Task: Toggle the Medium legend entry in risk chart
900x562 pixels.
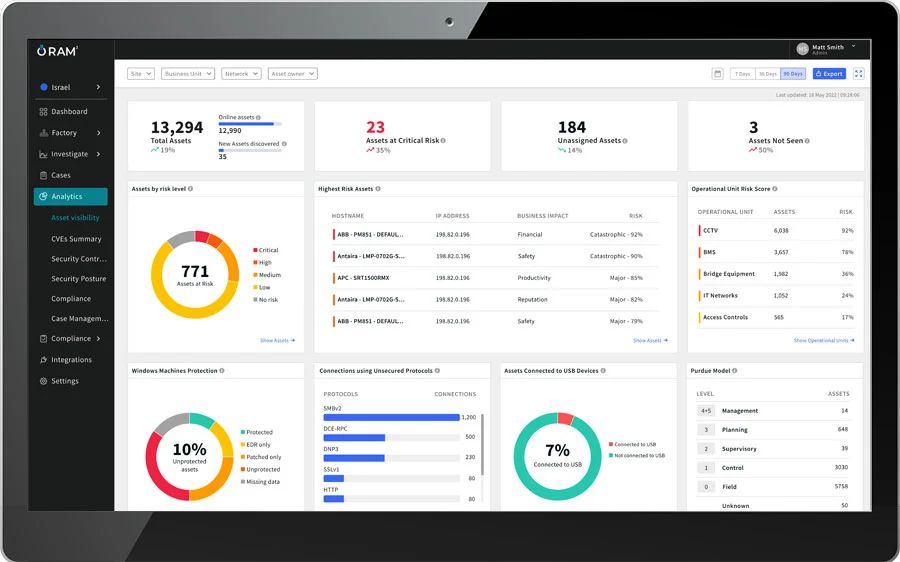Action: click(x=267, y=275)
